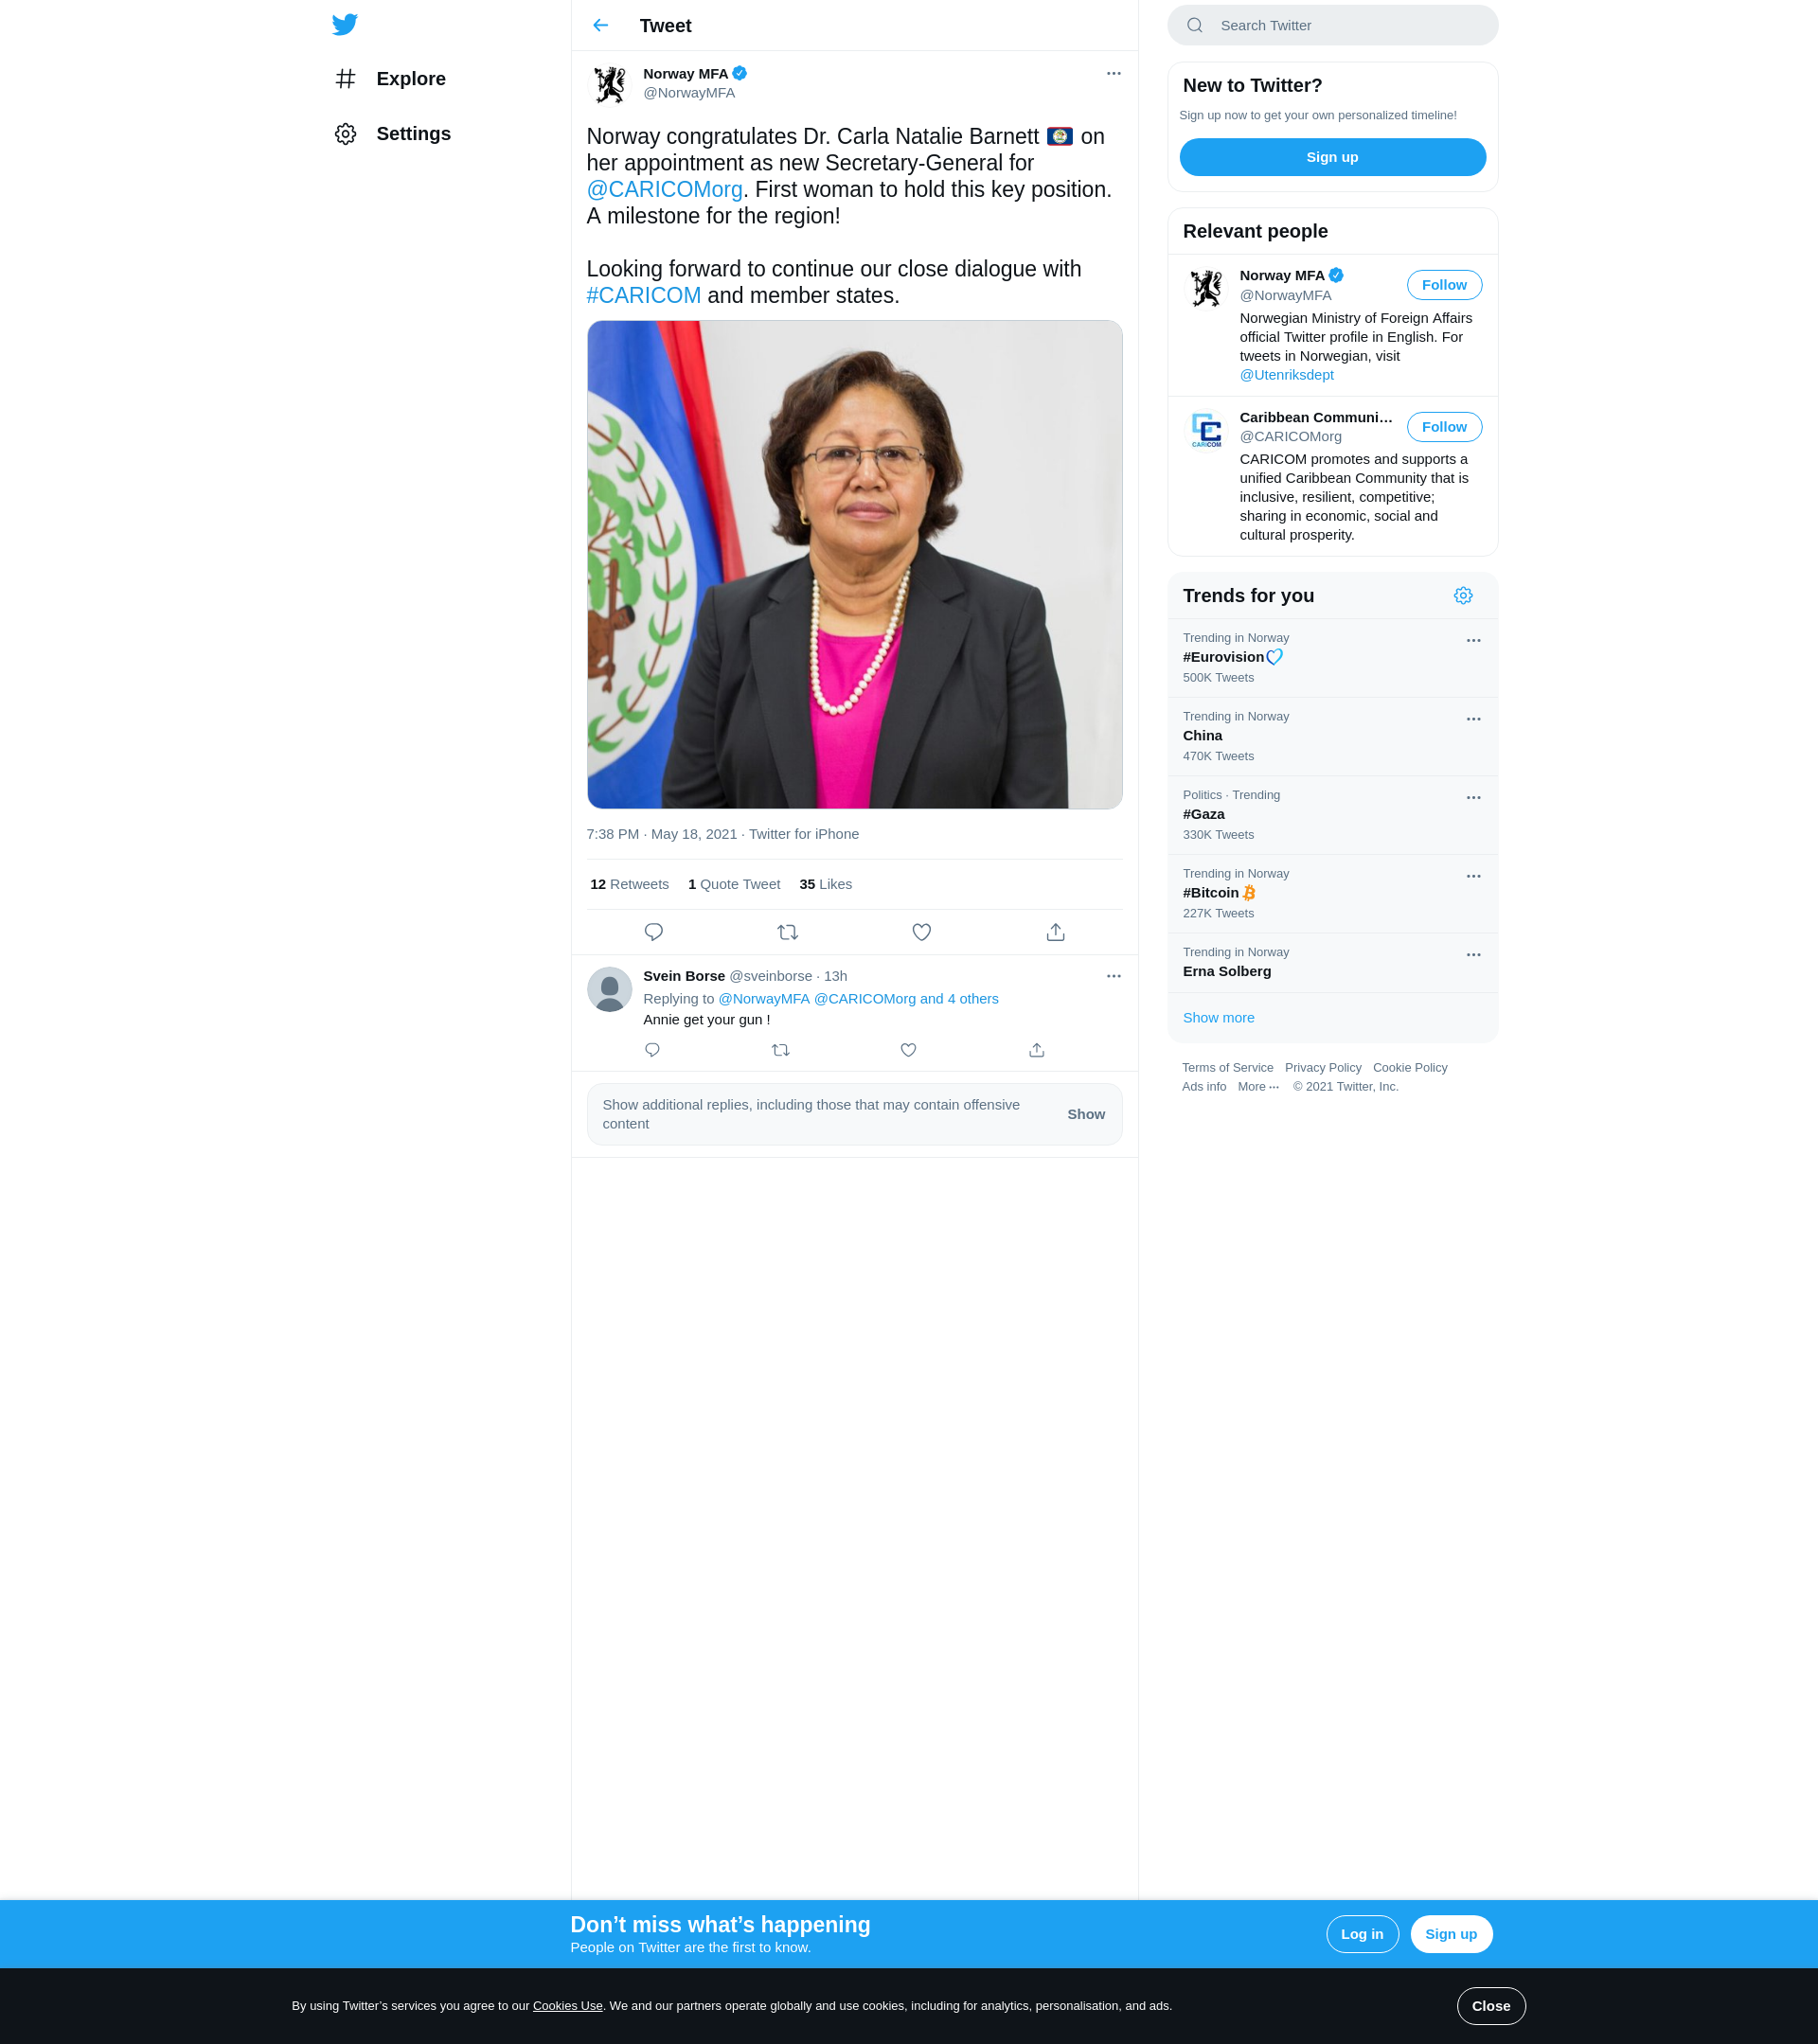The image size is (1818, 2044).
Task: Open Trends settings gear icon
Action: pyautogui.click(x=1462, y=595)
